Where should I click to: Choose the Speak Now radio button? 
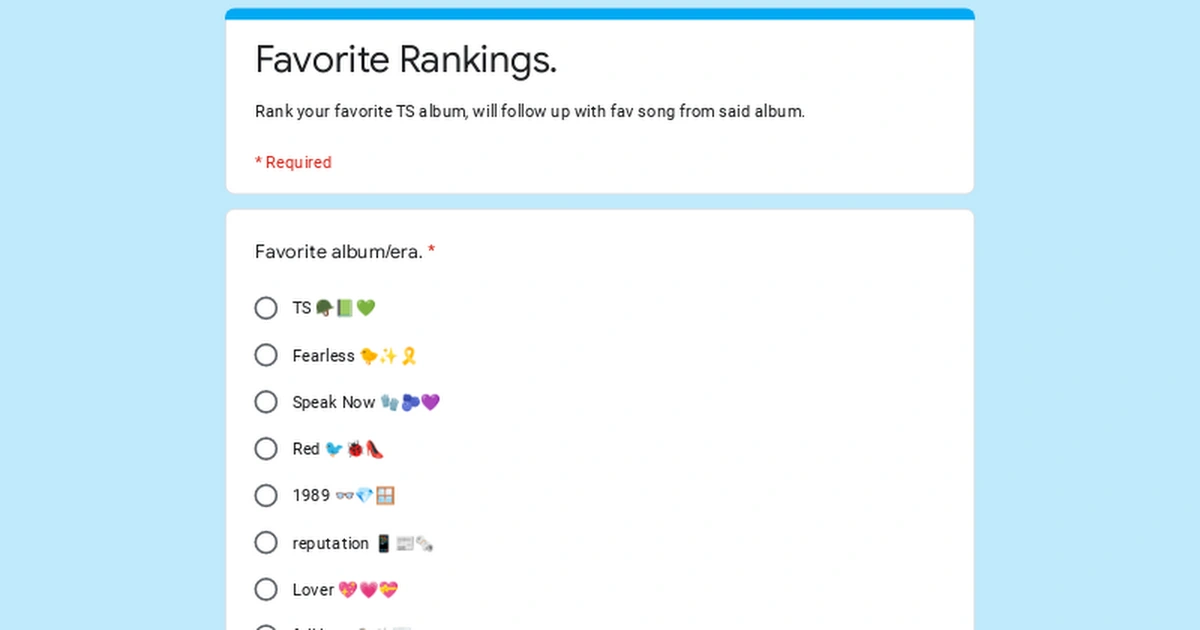(x=266, y=402)
